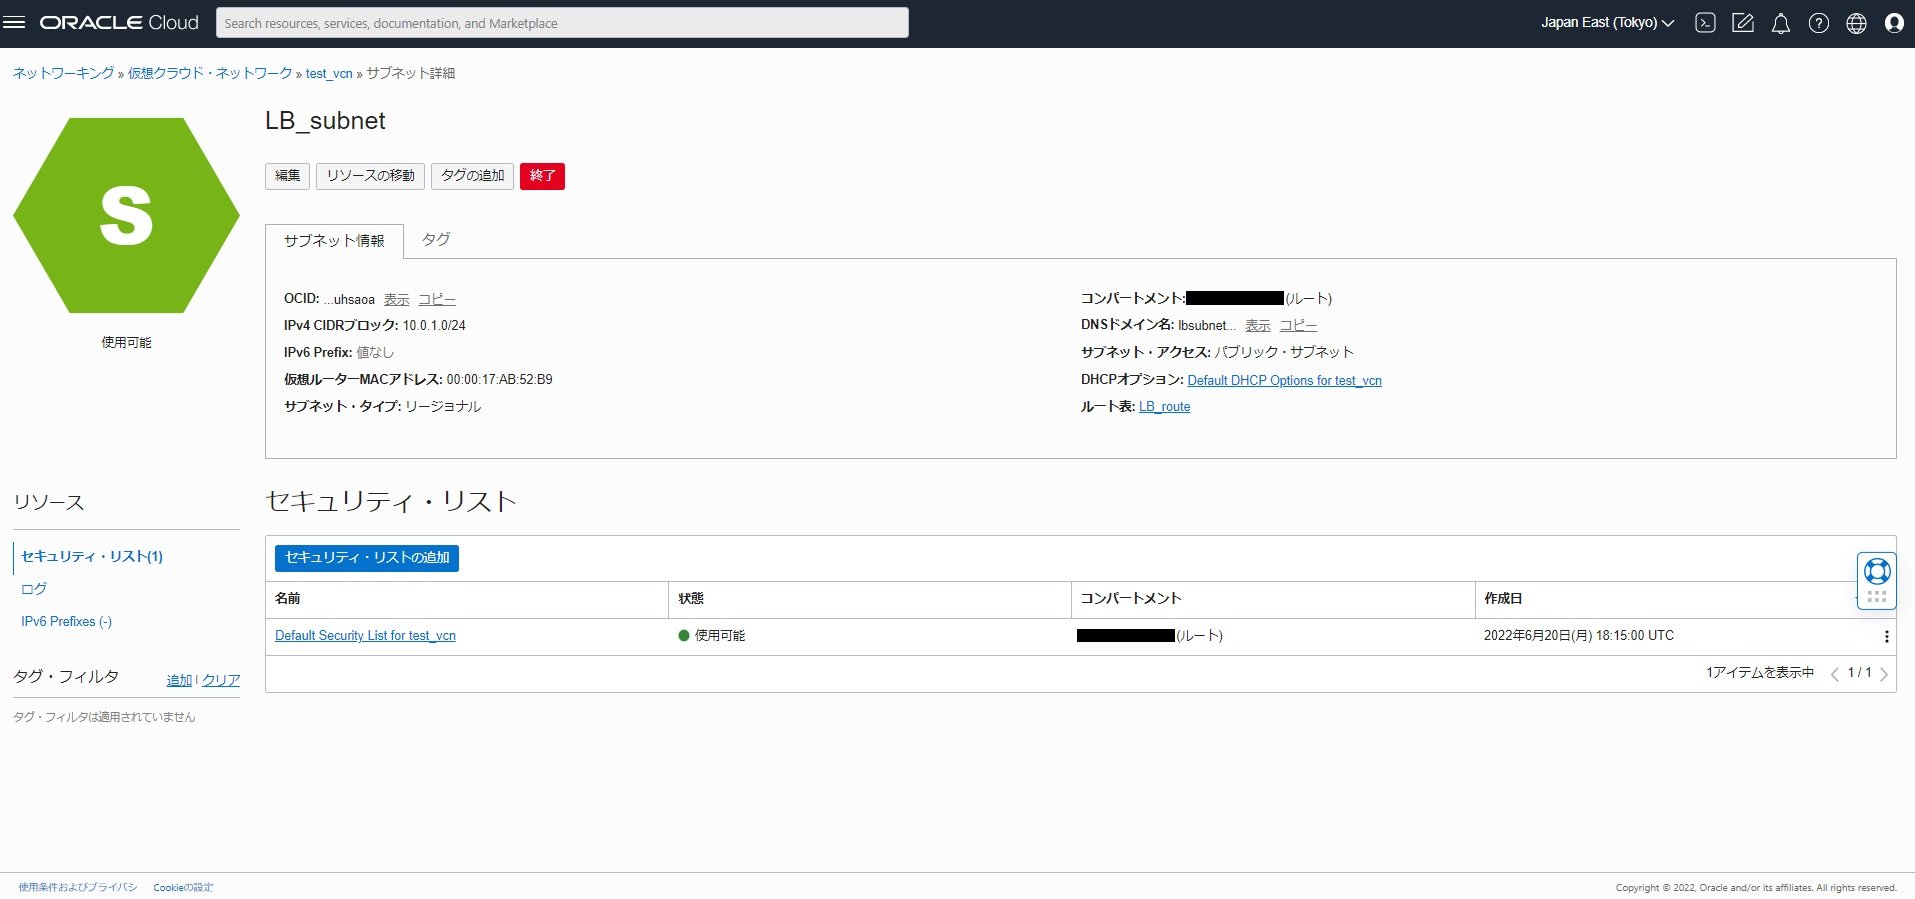Open the announcements bell icon

point(1780,23)
